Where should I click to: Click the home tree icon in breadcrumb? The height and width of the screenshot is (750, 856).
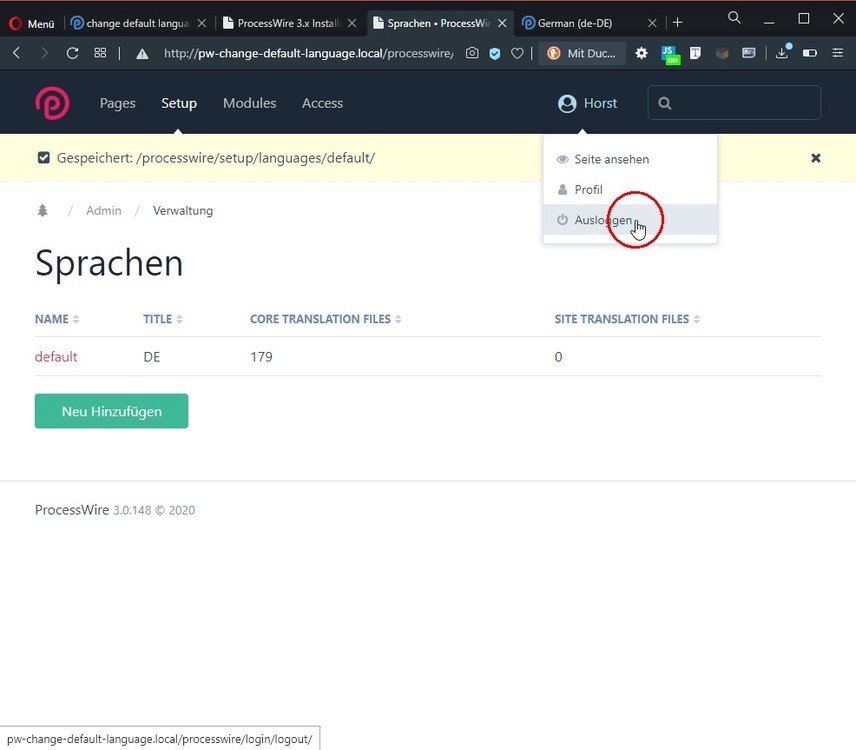click(x=42, y=211)
